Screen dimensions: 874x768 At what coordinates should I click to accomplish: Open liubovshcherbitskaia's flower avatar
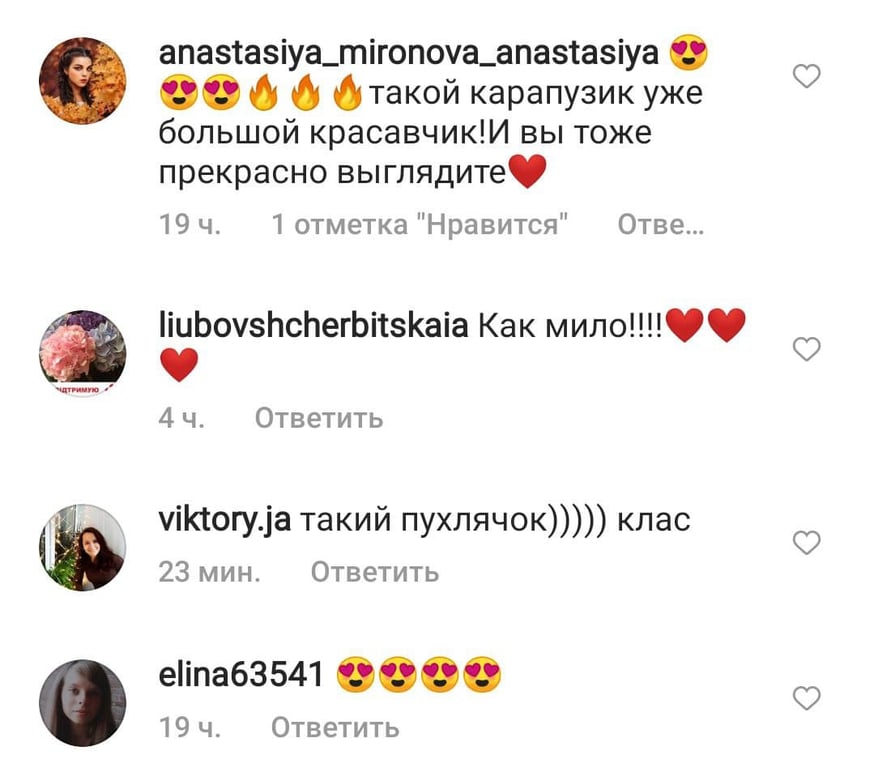pos(82,353)
